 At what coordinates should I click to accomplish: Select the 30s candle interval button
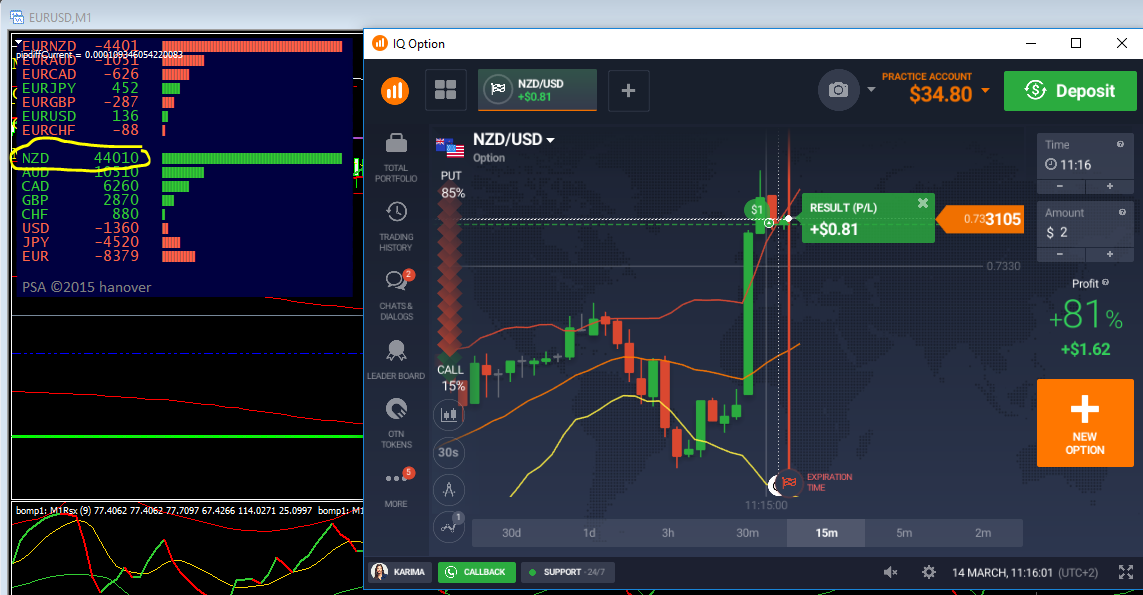click(448, 452)
